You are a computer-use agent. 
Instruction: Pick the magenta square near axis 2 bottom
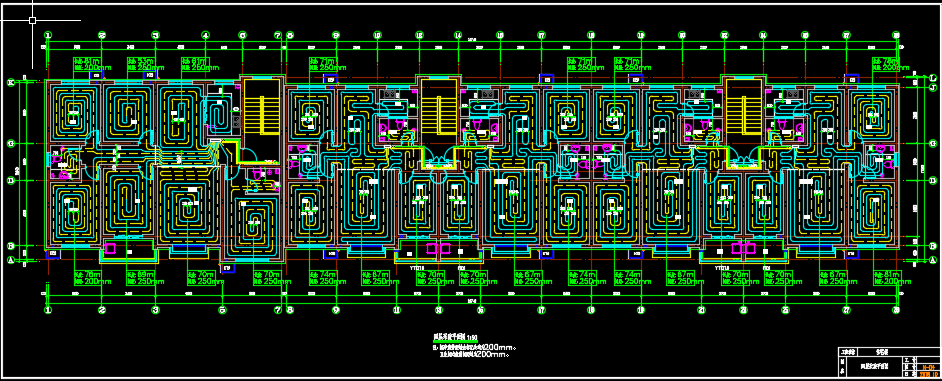coord(111,248)
